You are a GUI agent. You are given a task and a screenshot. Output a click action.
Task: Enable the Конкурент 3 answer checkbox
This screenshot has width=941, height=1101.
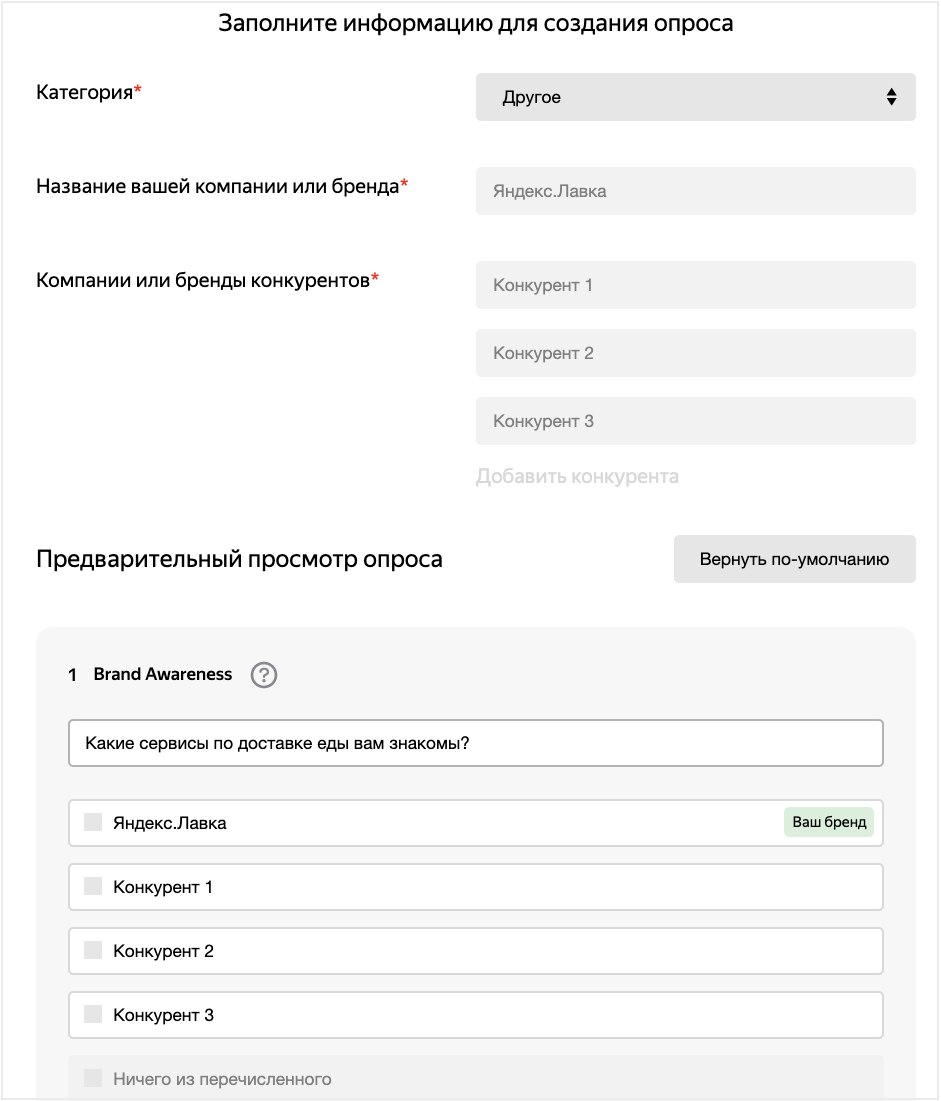(x=93, y=1014)
